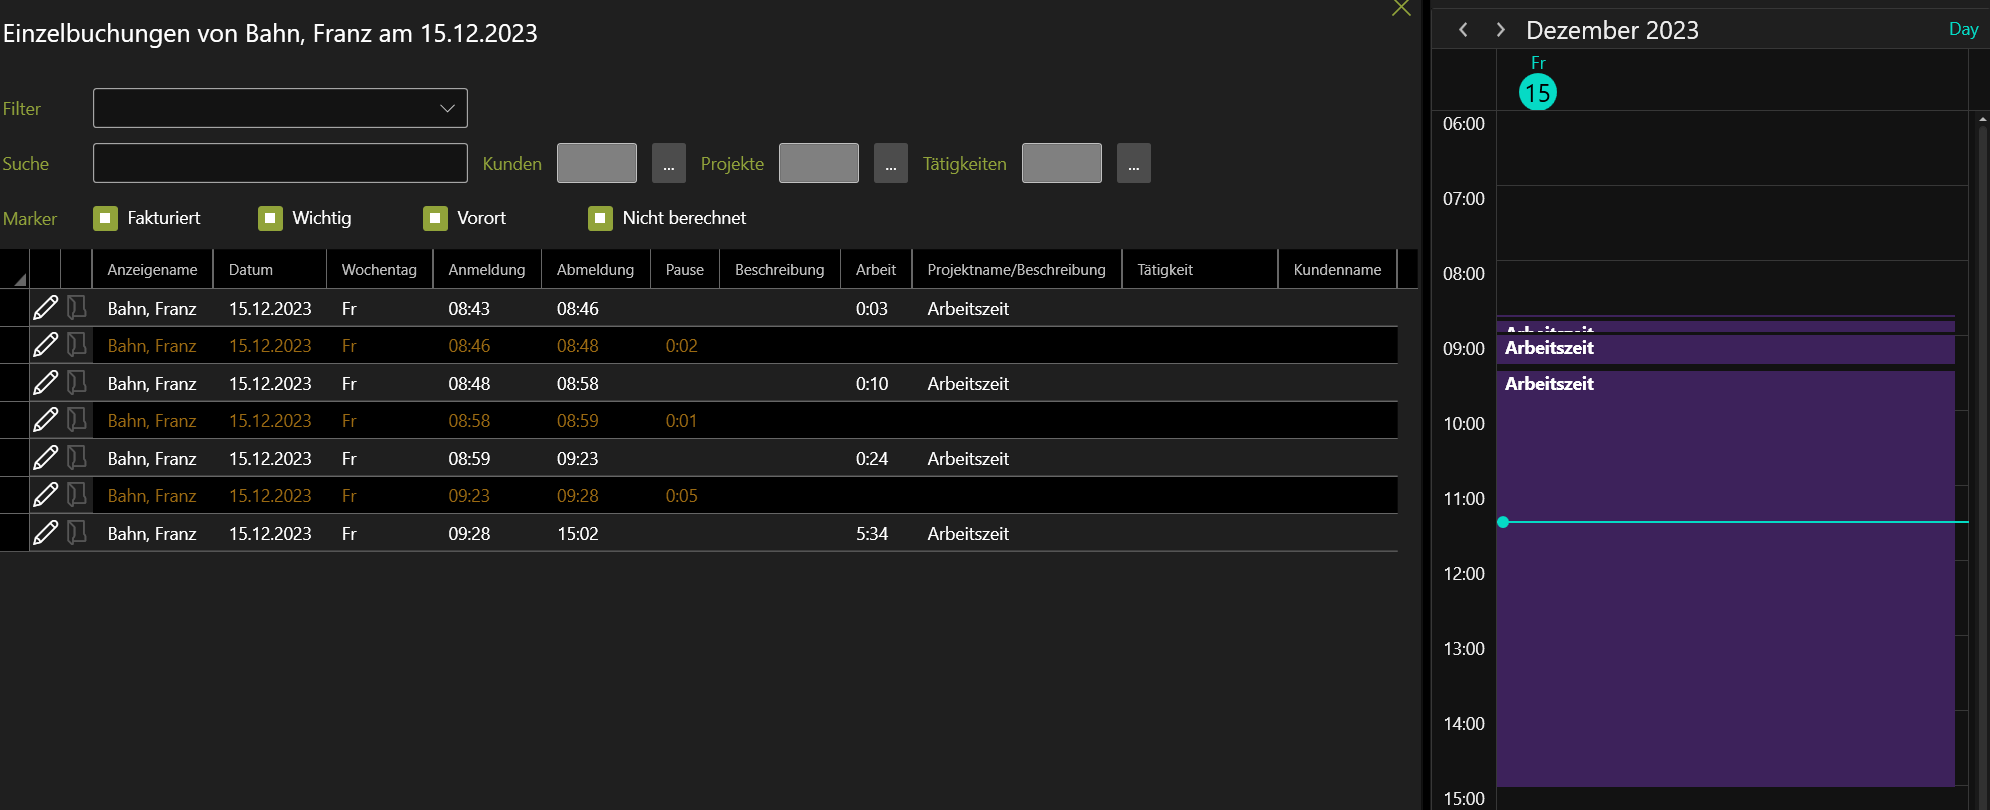This screenshot has height=810, width=1990.
Task: Click into the Suche text field
Action: click(280, 163)
